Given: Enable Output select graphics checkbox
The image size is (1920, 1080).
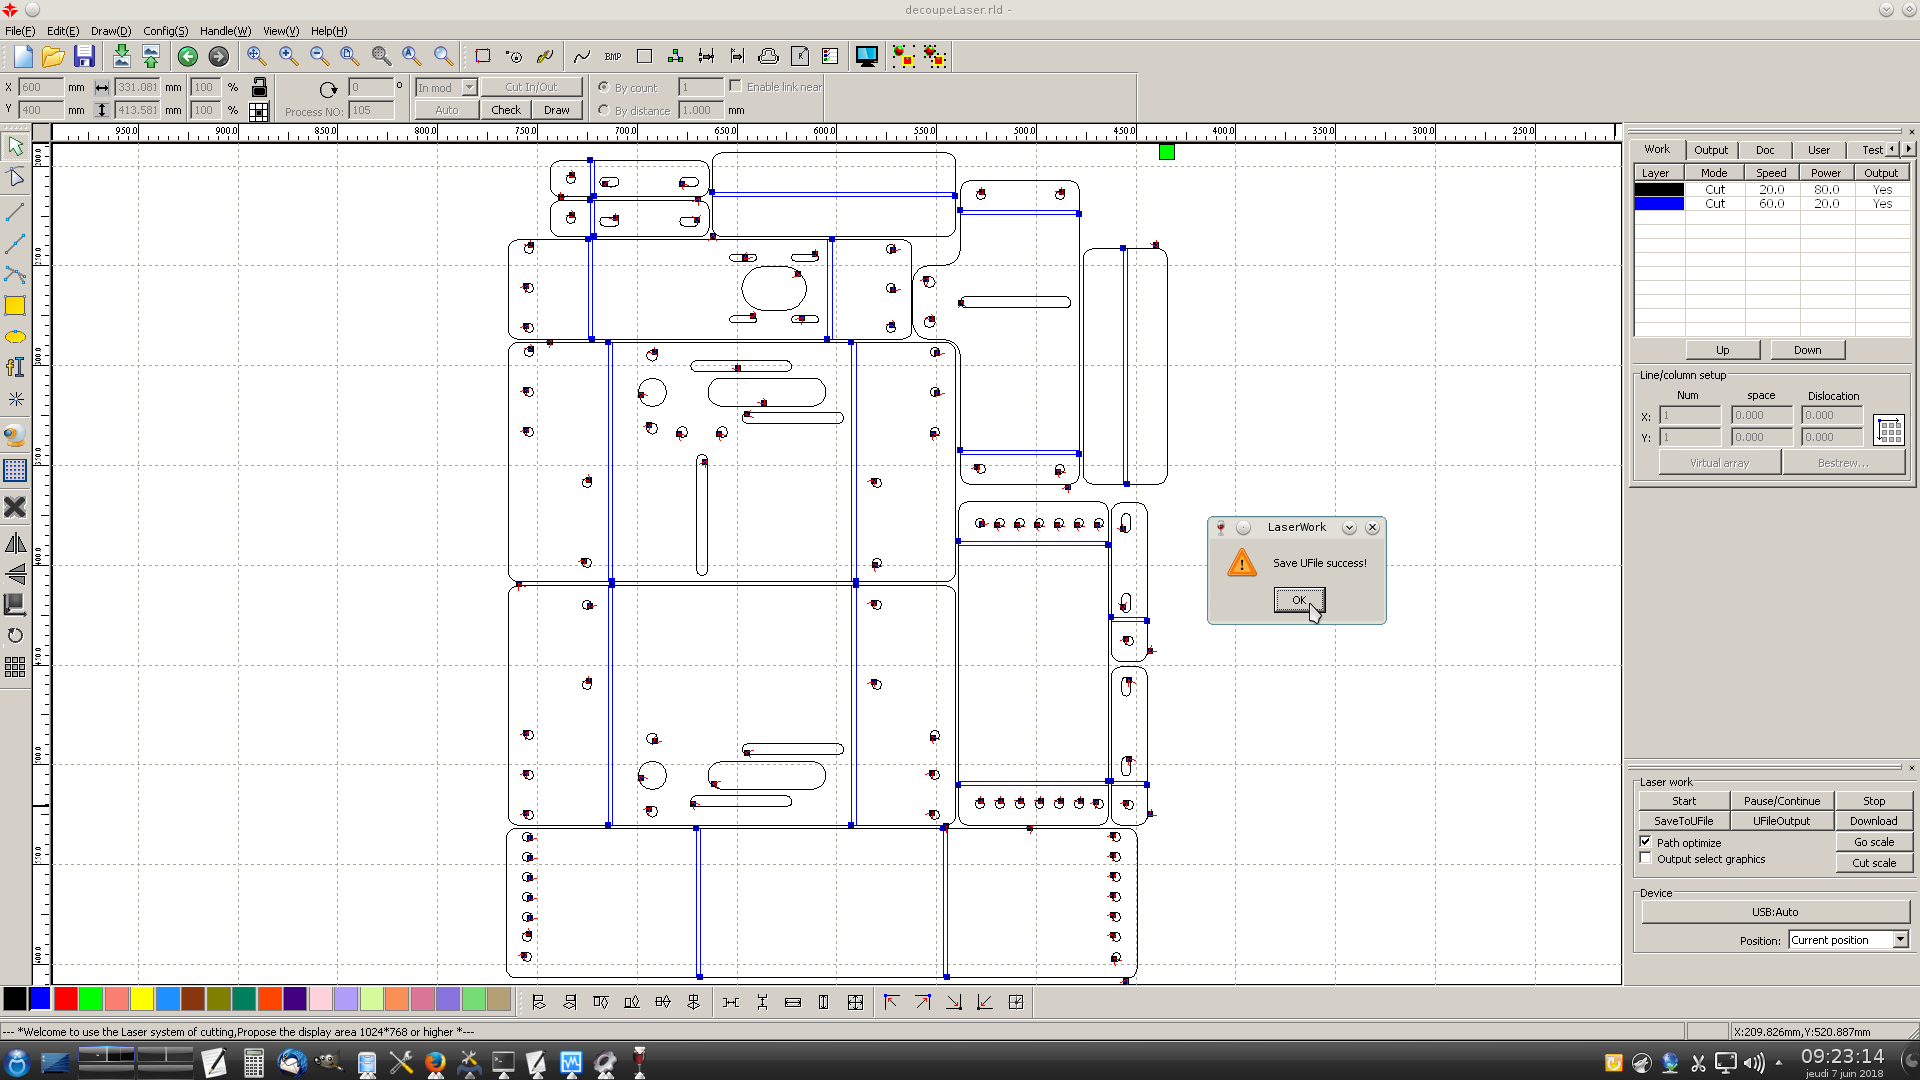Looking at the screenshot, I should (x=1646, y=859).
